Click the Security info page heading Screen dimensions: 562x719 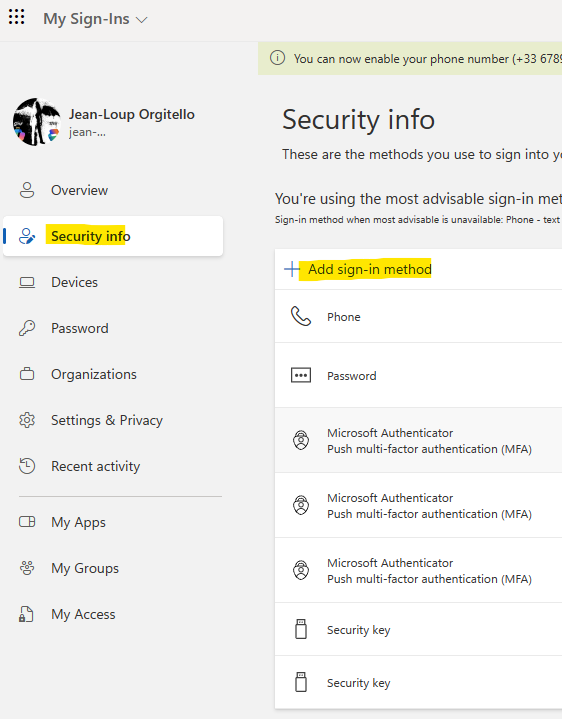358,120
